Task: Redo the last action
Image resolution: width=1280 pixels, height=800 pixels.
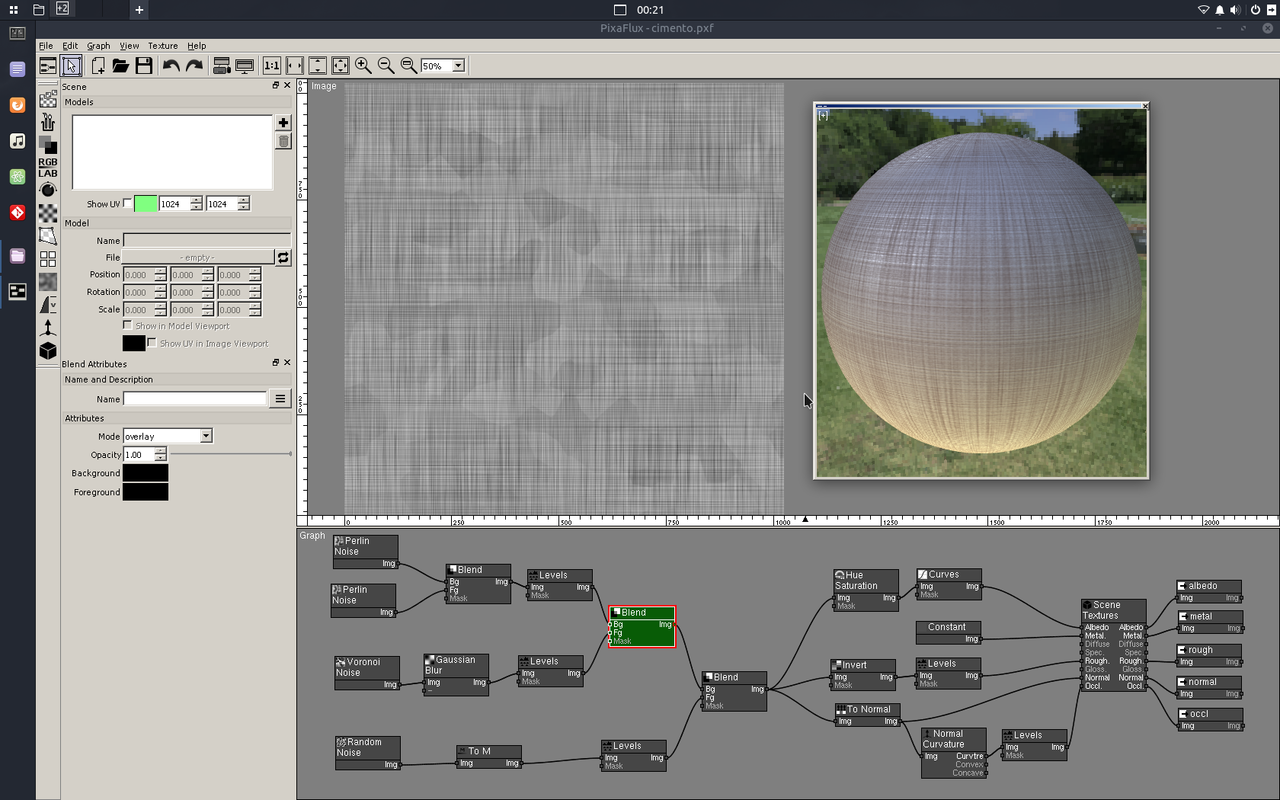Action: pos(194,66)
